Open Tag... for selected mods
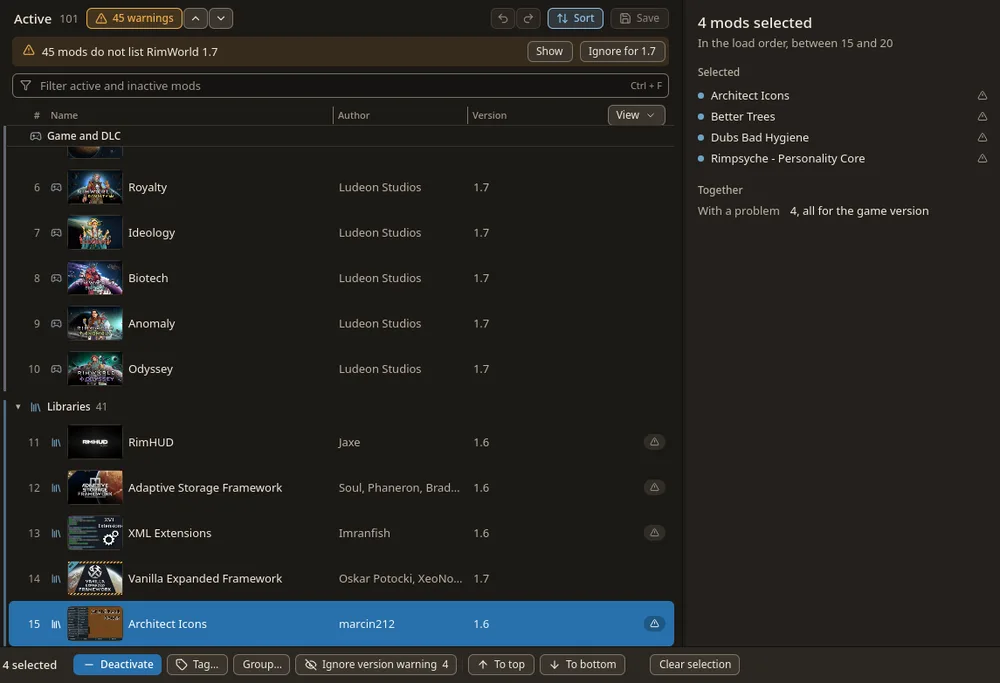The width and height of the screenshot is (1000, 683). (197, 665)
